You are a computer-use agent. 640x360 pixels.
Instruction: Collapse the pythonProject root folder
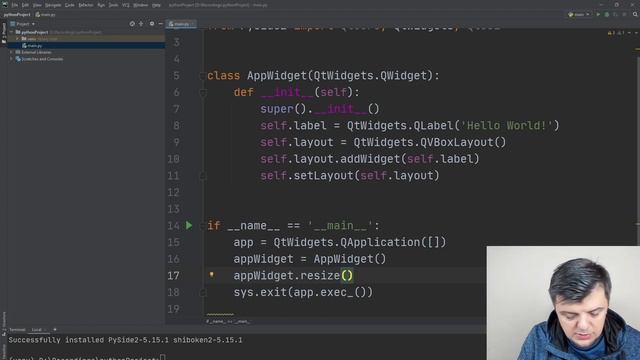pos(11,32)
